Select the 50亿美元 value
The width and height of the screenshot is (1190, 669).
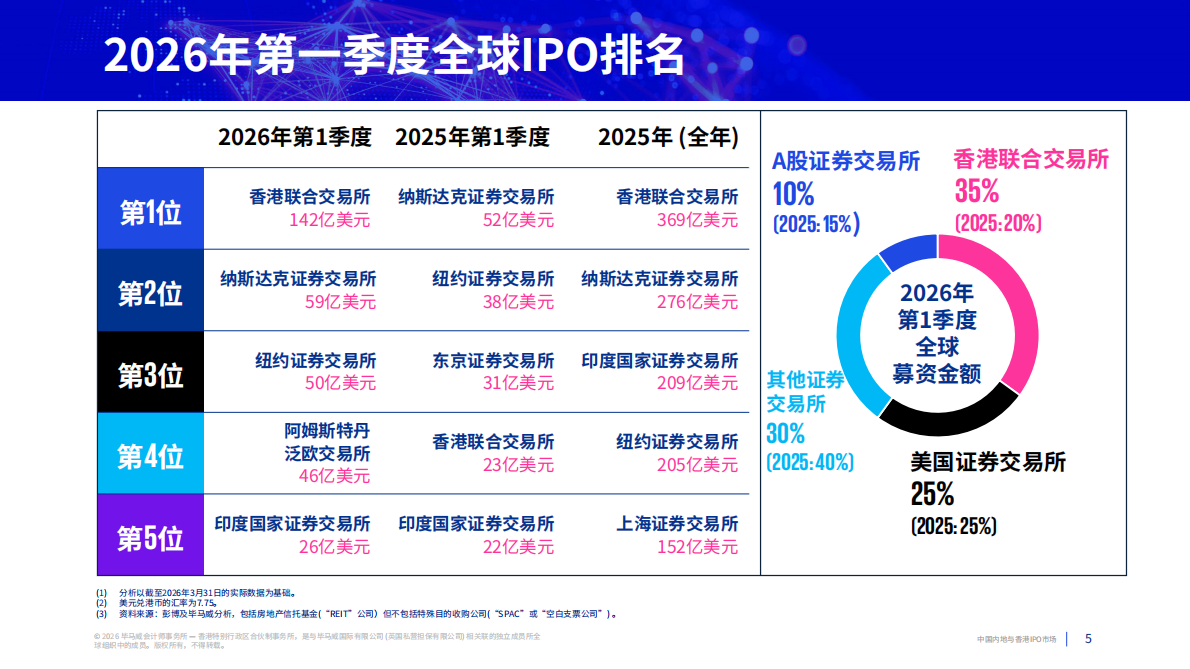(x=341, y=383)
